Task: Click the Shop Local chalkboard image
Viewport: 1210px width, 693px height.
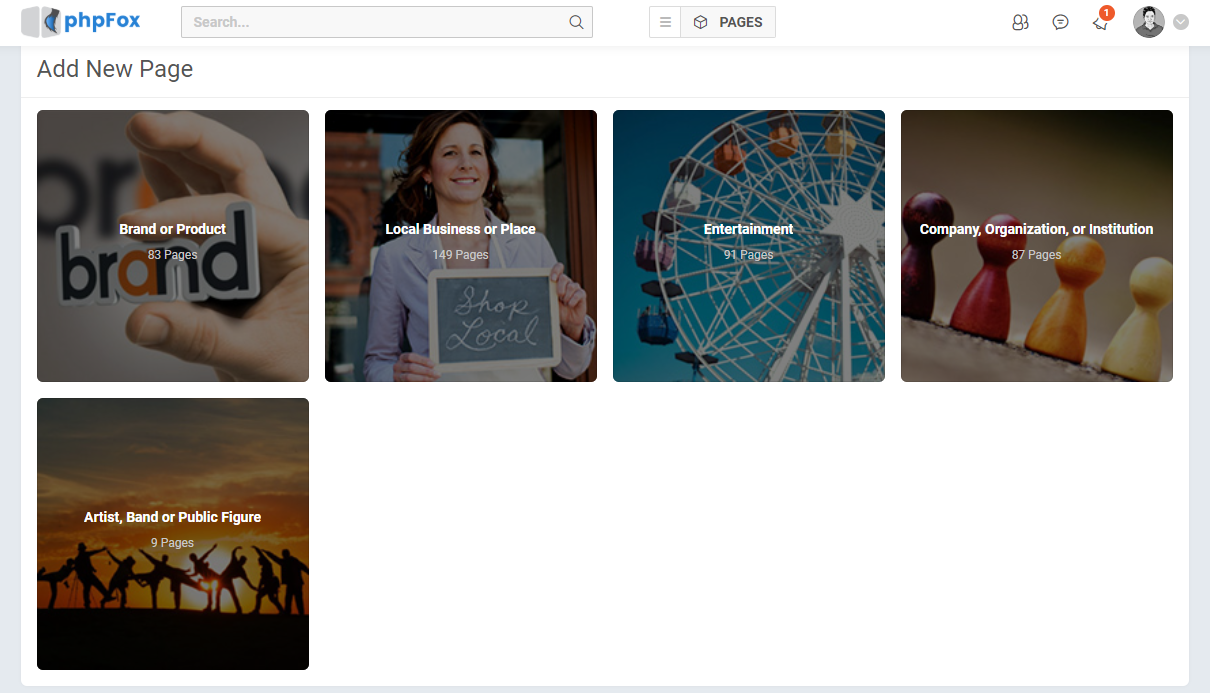Action: pyautogui.click(x=492, y=320)
